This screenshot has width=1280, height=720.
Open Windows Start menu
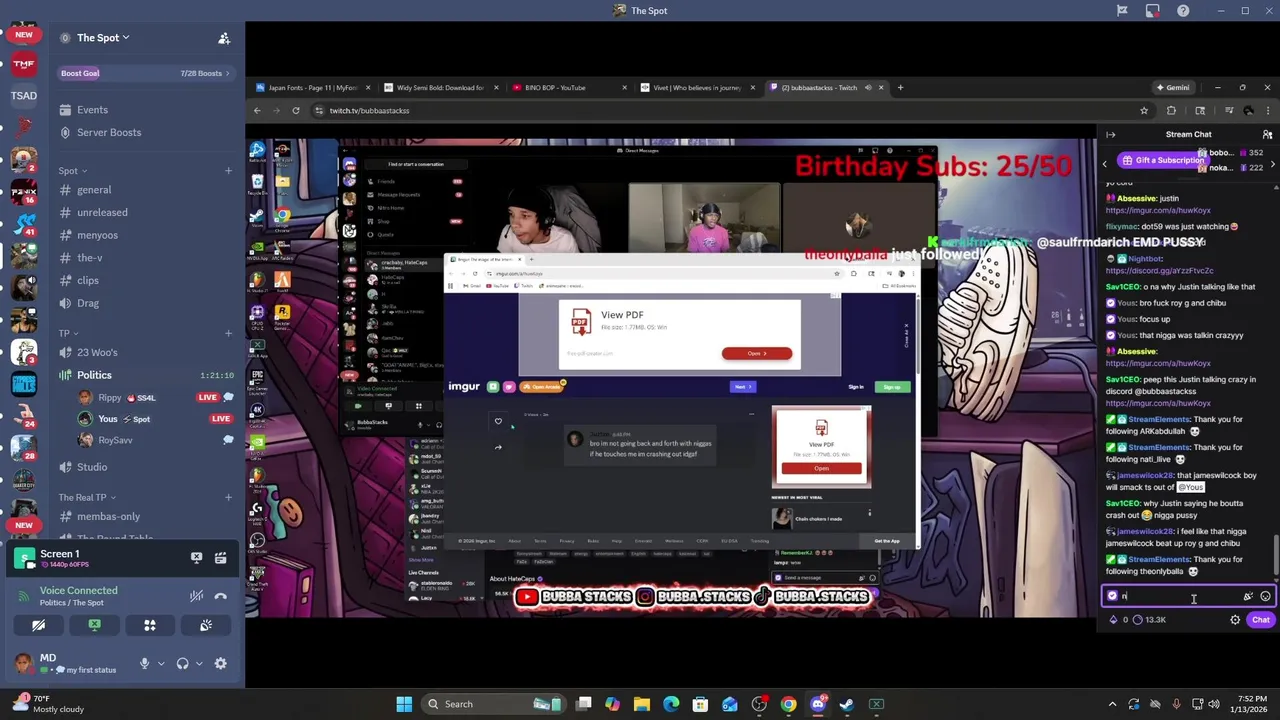pos(404,704)
